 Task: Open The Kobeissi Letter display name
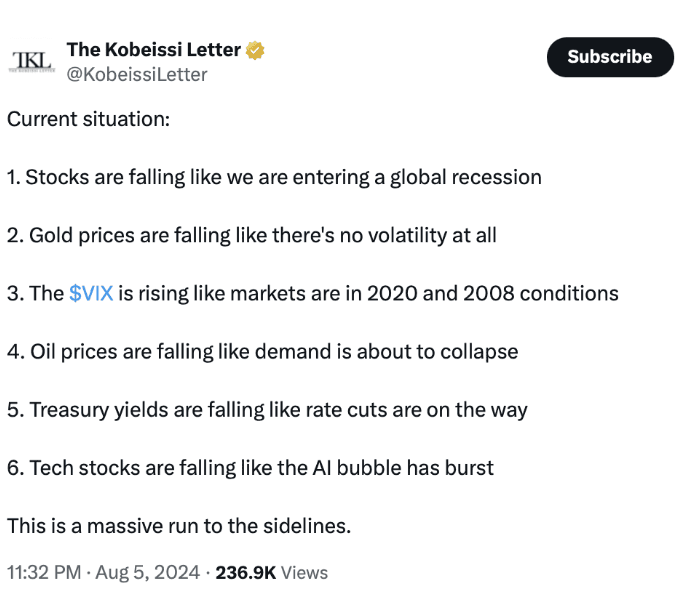(154, 50)
